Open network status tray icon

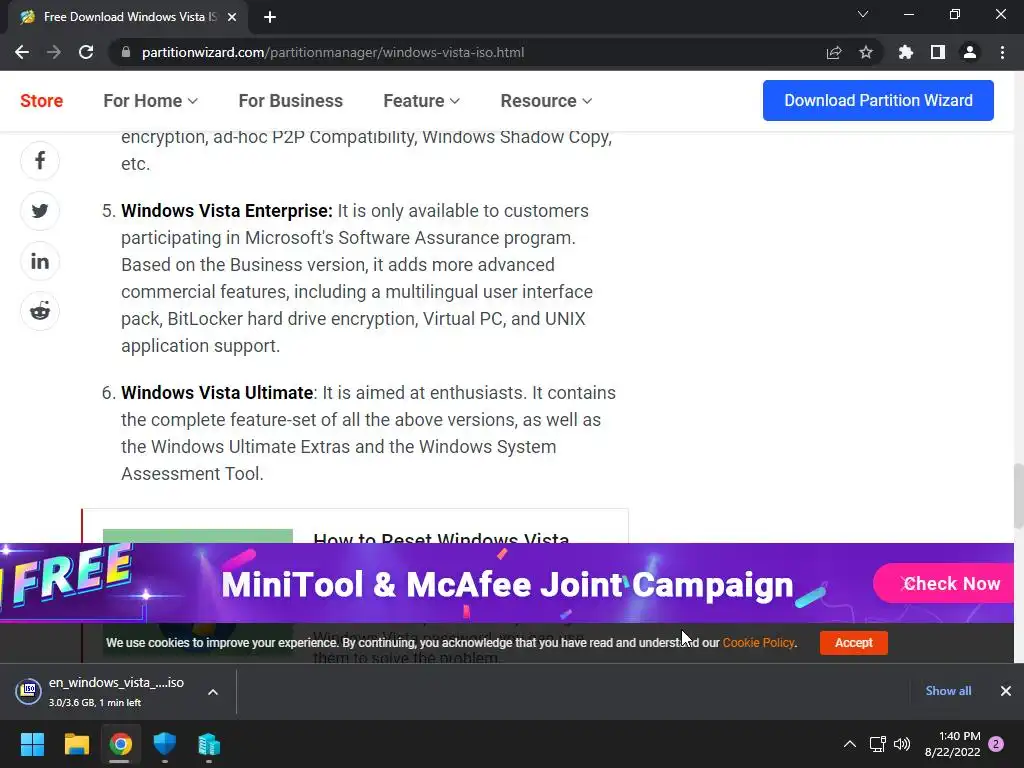[x=878, y=744]
